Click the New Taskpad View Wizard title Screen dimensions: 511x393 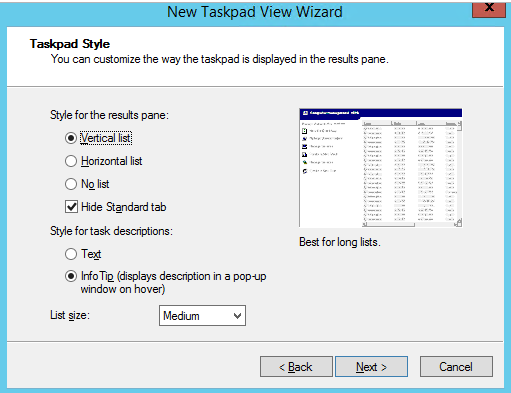(255, 12)
